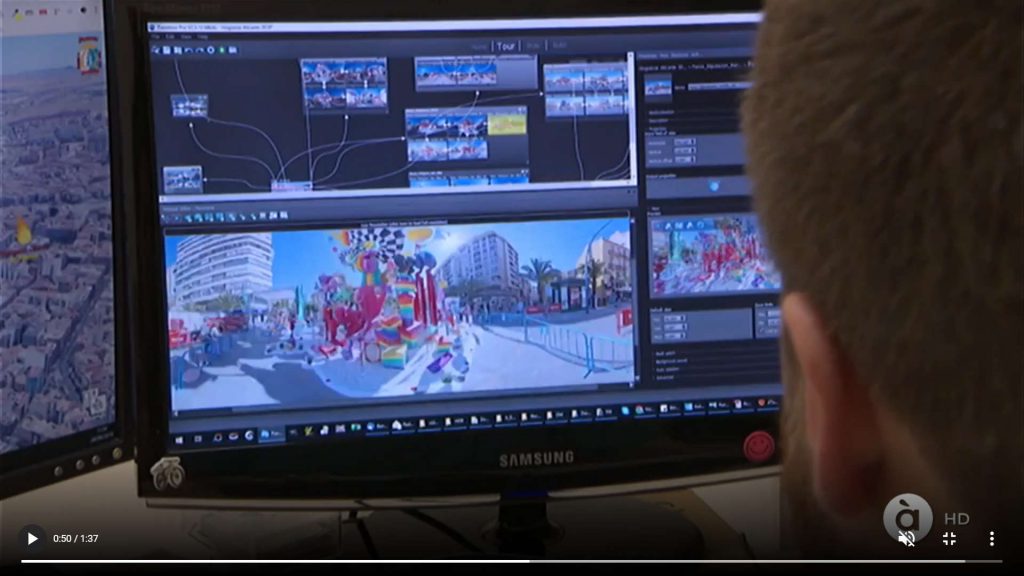
Task: Click the small preview thumbnail in the right panel
Action: 658,88
